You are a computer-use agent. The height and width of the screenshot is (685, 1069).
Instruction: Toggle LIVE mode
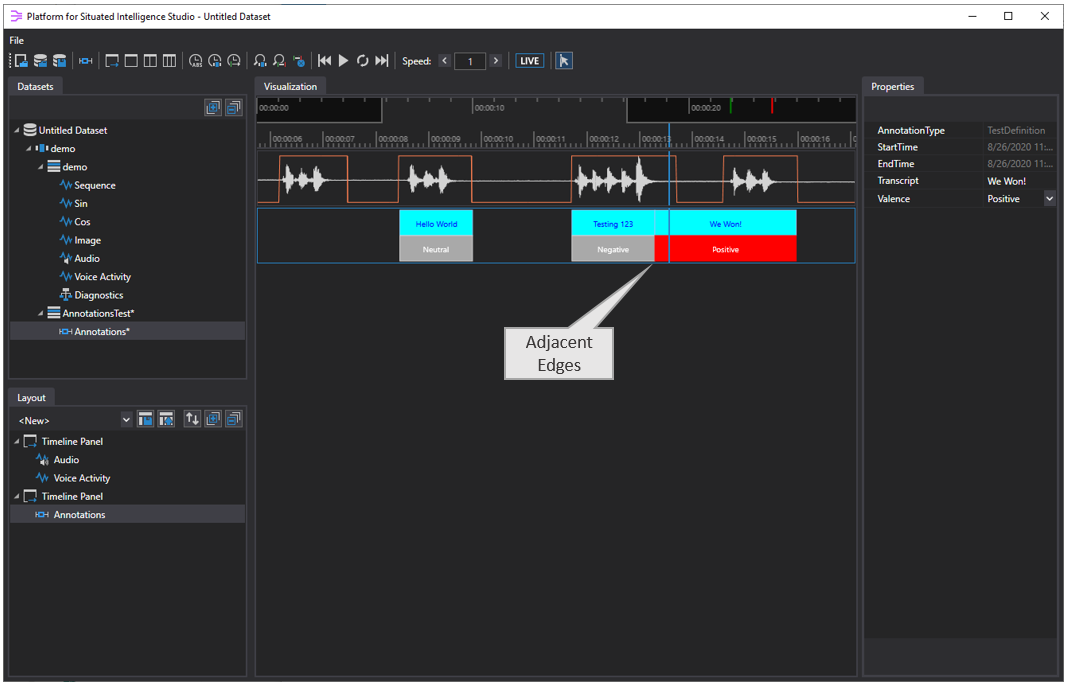pos(530,61)
